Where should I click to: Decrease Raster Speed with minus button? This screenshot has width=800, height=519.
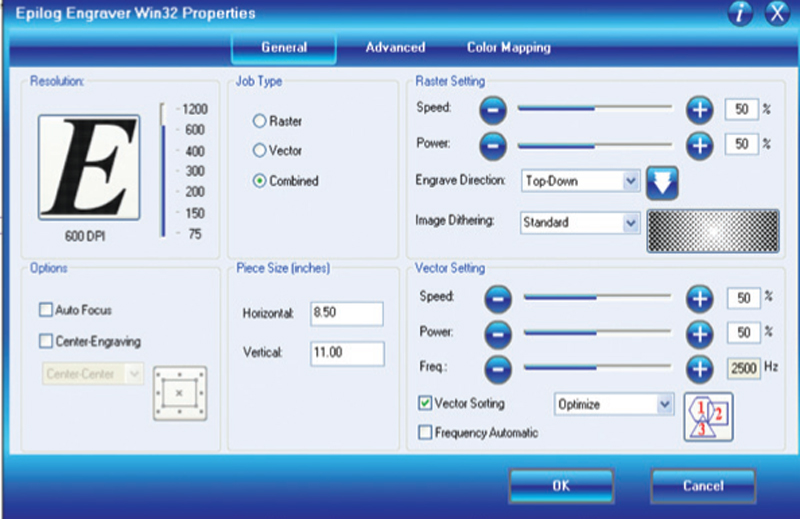(x=493, y=110)
